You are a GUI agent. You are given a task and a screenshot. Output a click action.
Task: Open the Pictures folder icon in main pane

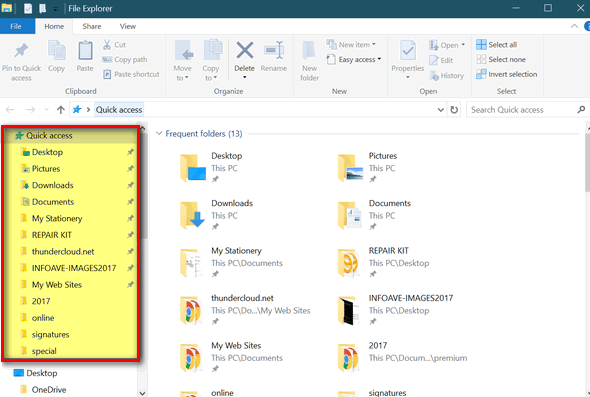coord(350,168)
